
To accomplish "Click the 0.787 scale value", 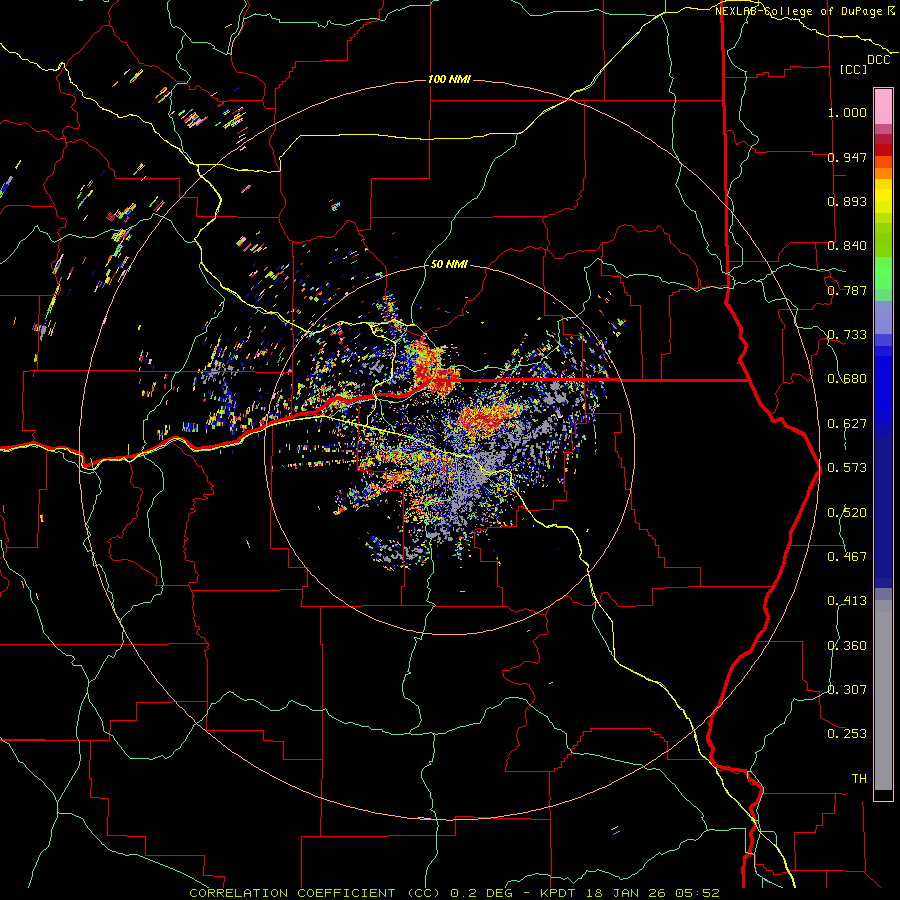I will pos(847,290).
